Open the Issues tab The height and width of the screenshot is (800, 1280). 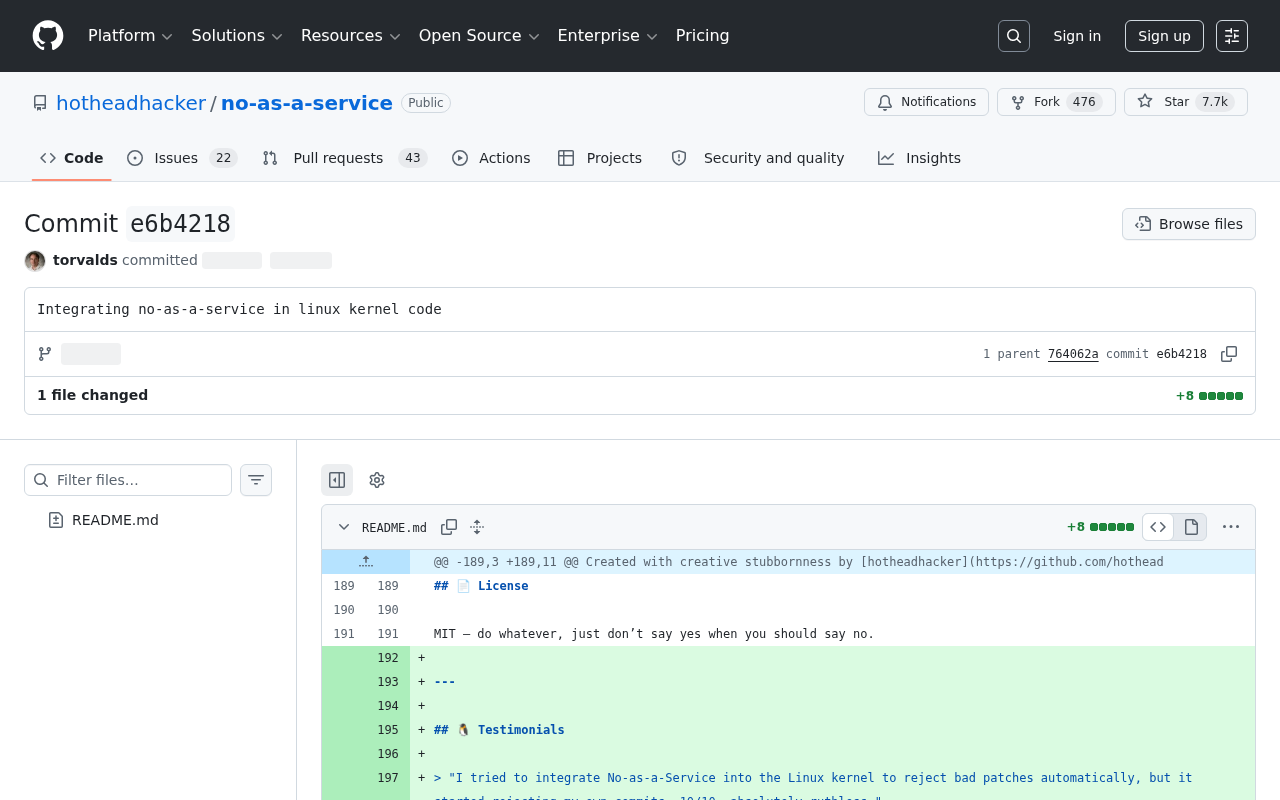[182, 158]
